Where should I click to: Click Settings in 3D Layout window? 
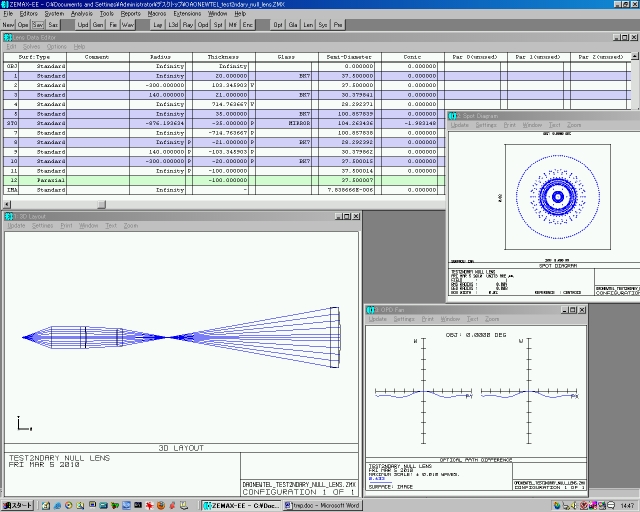pos(42,225)
